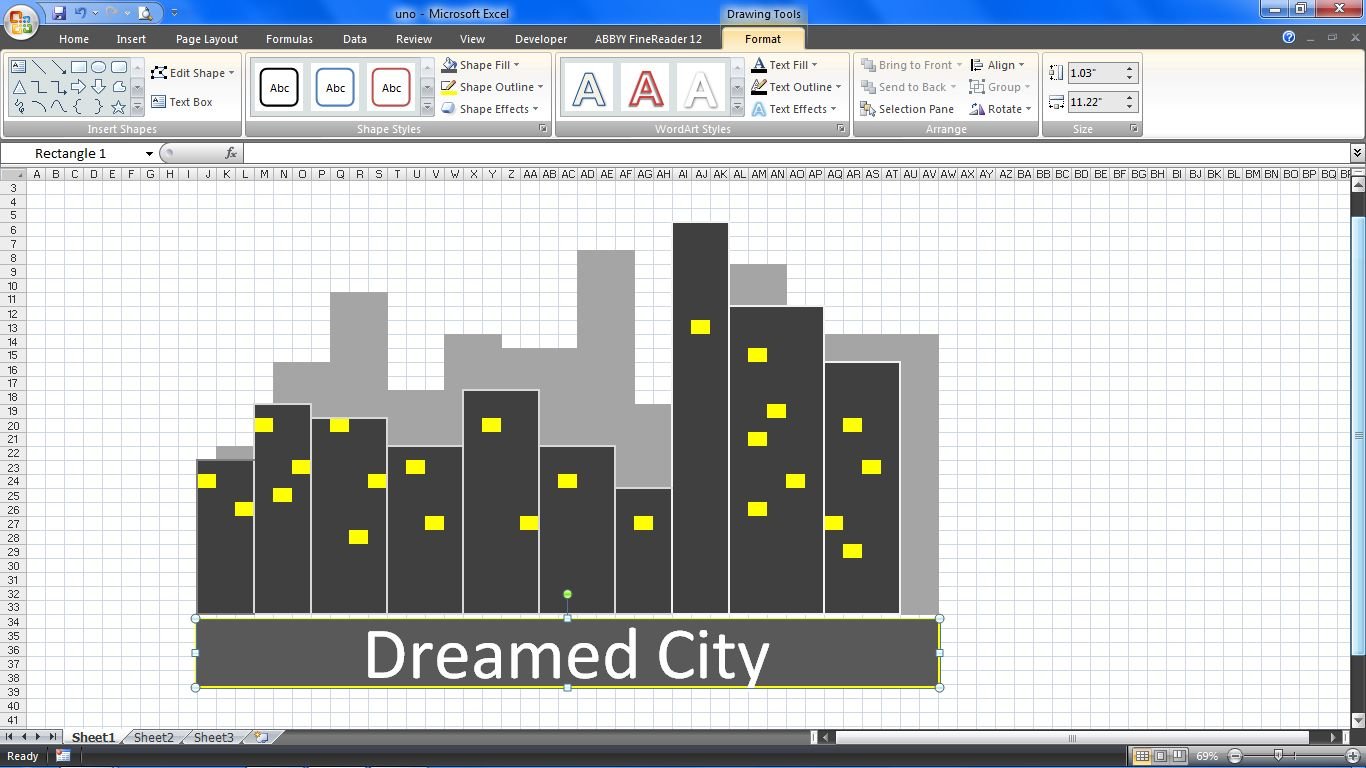Open the Page Layout ribbon tab
This screenshot has height=768, width=1366.
click(207, 39)
